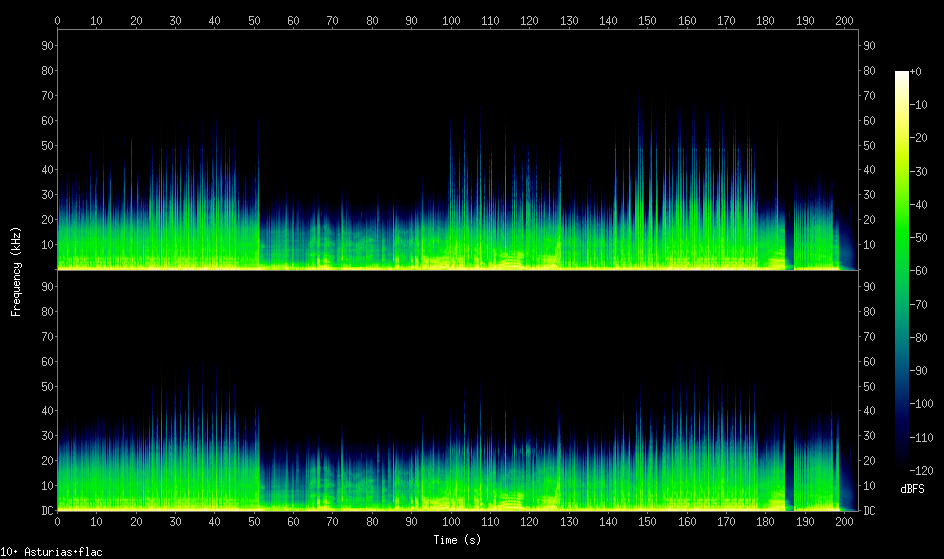Click the lower channel spectrogram plot
944x559 pixels.
pos(458,391)
